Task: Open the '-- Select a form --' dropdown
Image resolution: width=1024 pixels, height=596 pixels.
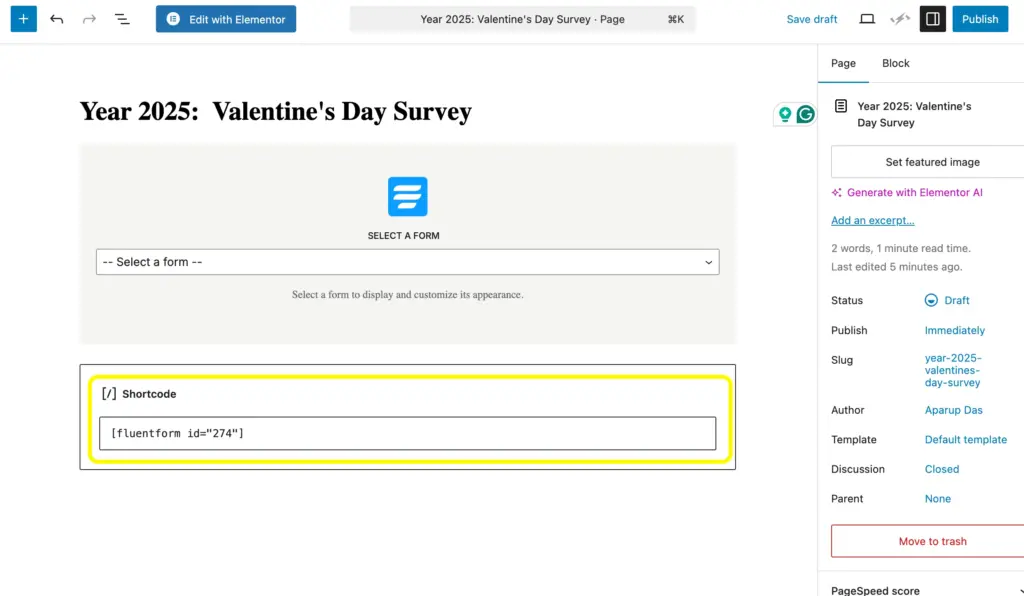Action: coord(407,262)
